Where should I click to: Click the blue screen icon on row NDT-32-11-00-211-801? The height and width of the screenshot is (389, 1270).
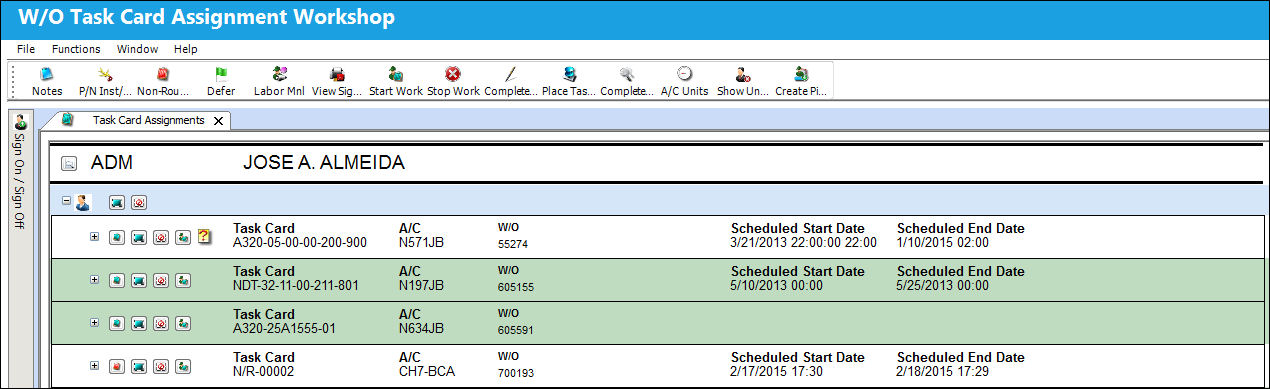coord(139,281)
